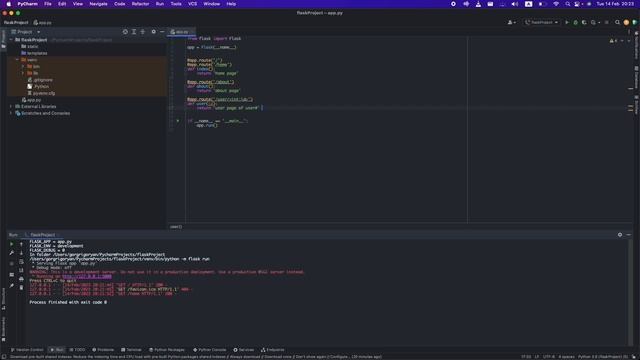The image size is (640, 360).
Task: Pin tab icon in Run panel
Action: click(11, 286)
